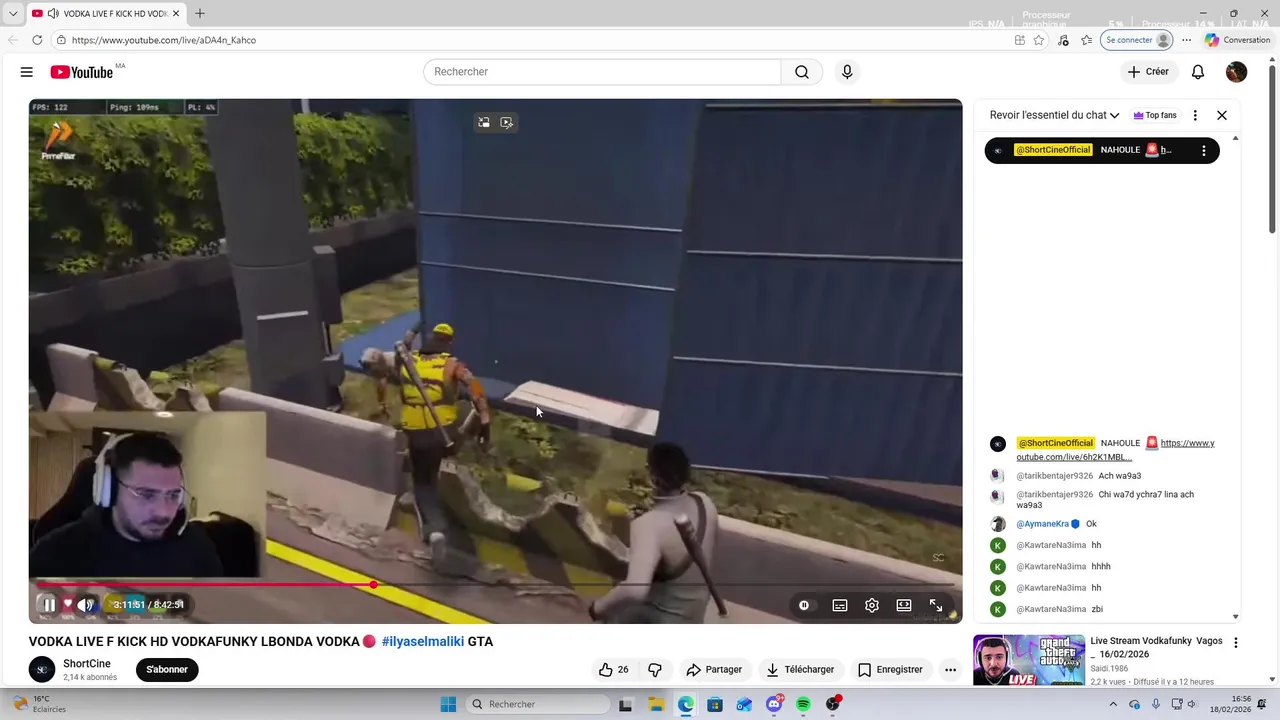This screenshot has height=720, width=1280.
Task: Open ShortCine channel name link
Action: click(x=87, y=663)
